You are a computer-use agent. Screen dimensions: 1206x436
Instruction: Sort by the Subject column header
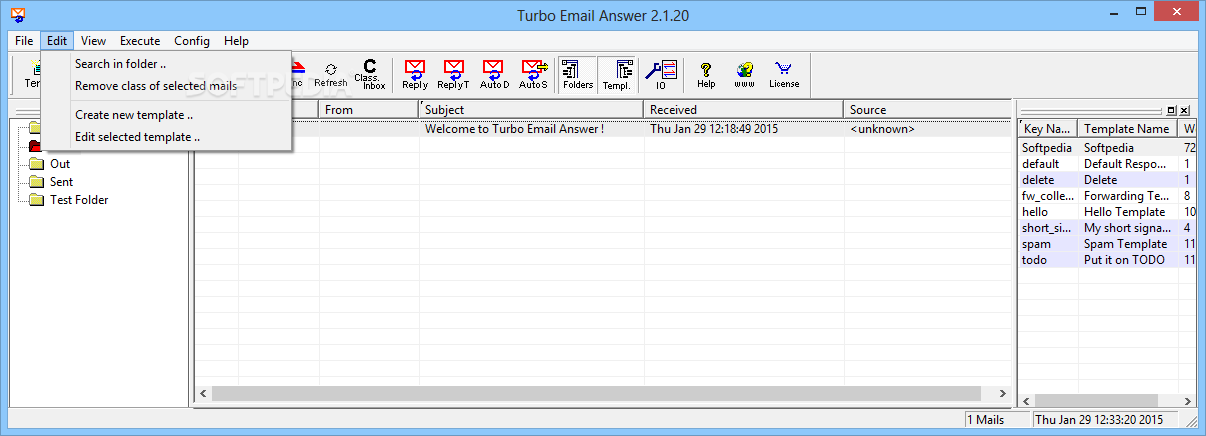click(531, 110)
